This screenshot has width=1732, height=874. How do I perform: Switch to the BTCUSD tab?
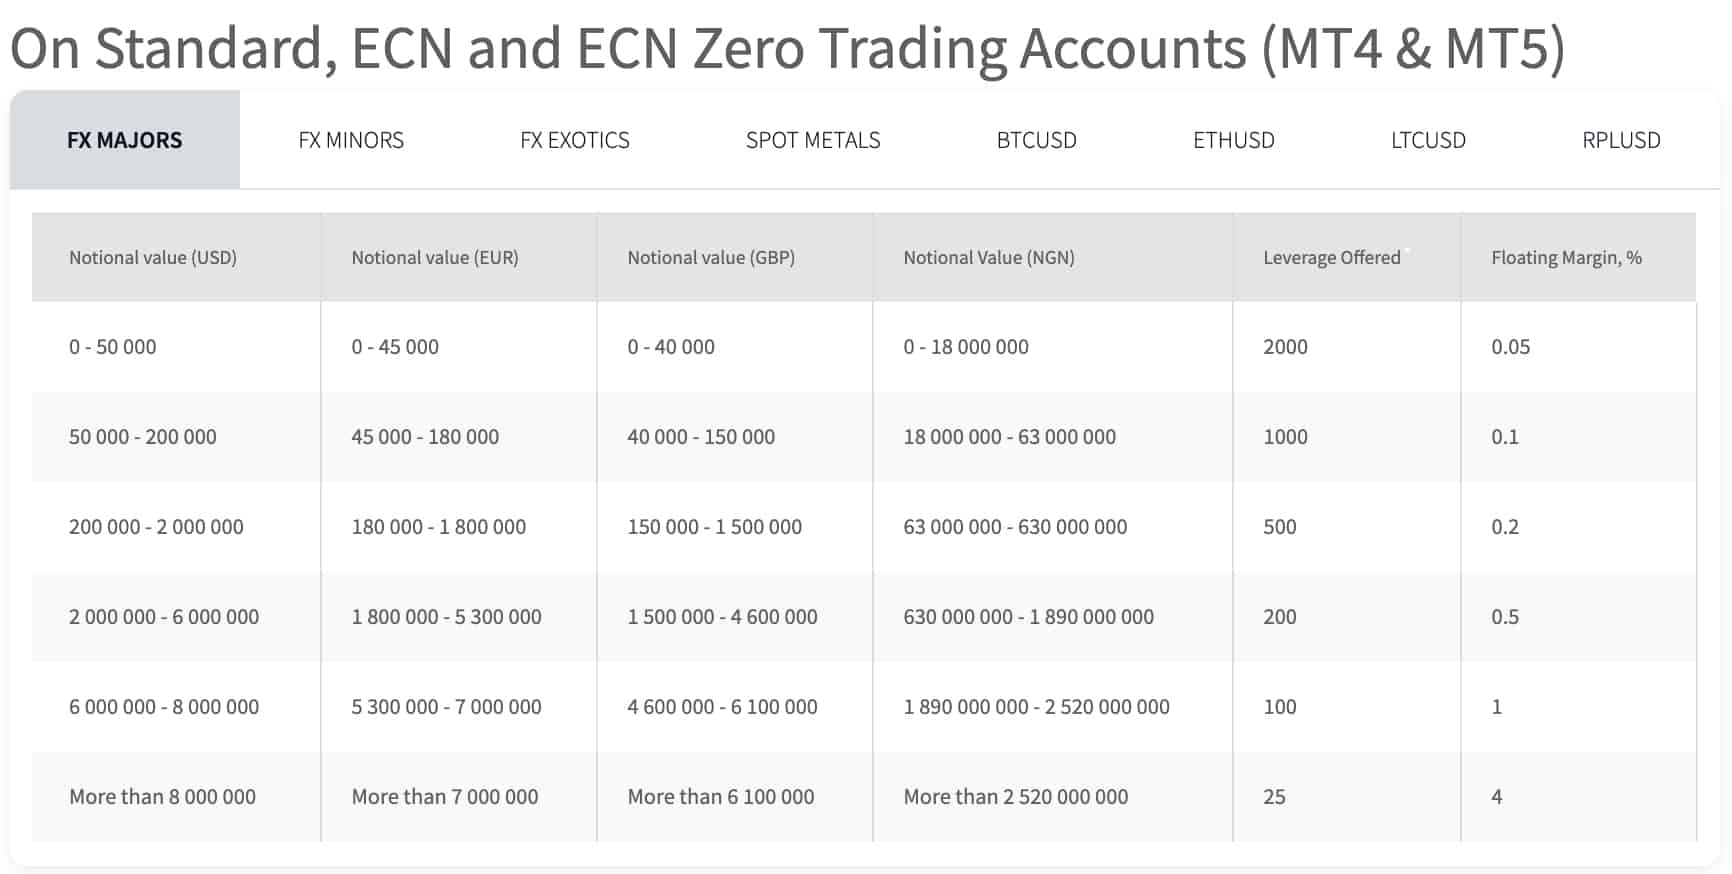pyautogui.click(x=1037, y=140)
